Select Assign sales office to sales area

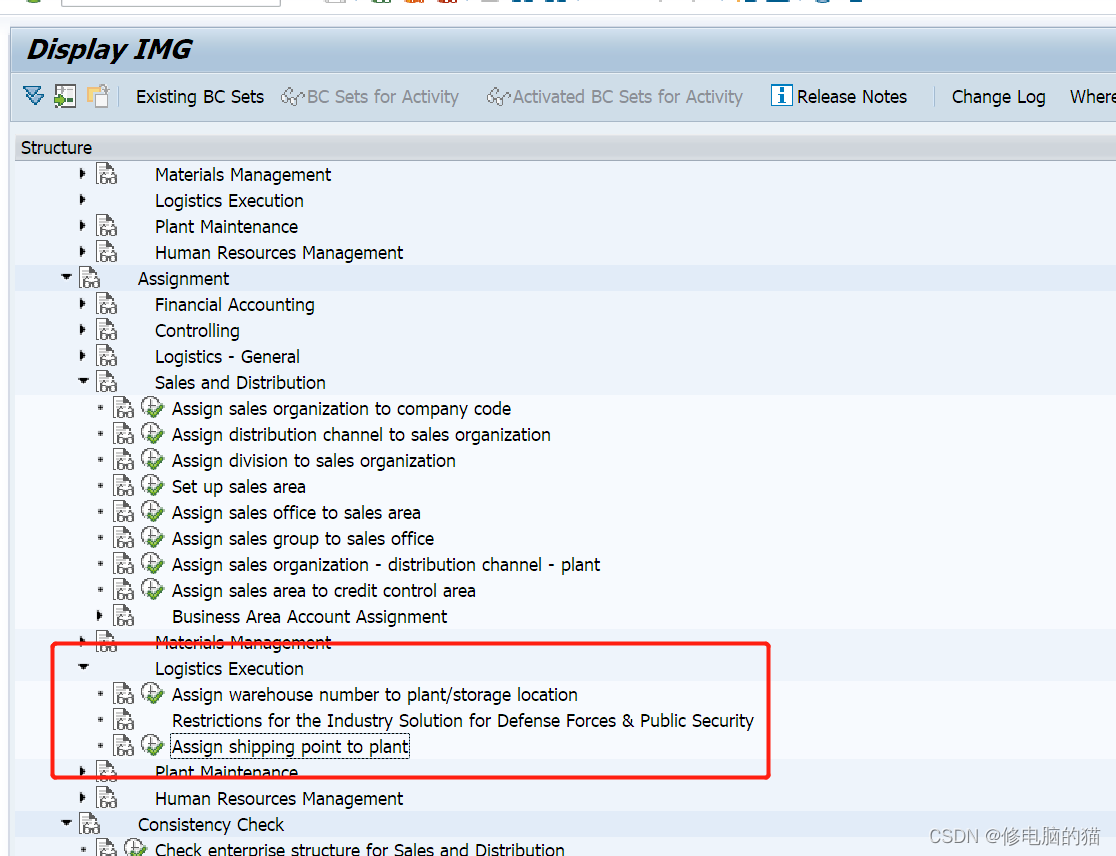[x=296, y=513]
